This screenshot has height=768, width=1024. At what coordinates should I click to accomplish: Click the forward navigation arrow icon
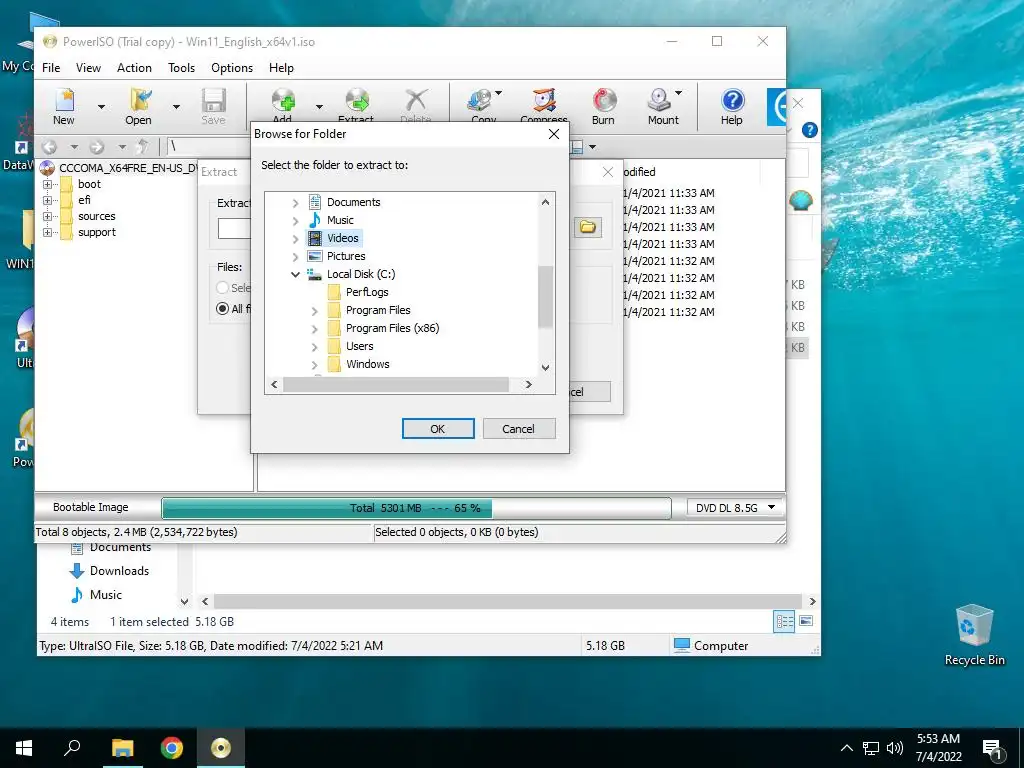(x=97, y=147)
